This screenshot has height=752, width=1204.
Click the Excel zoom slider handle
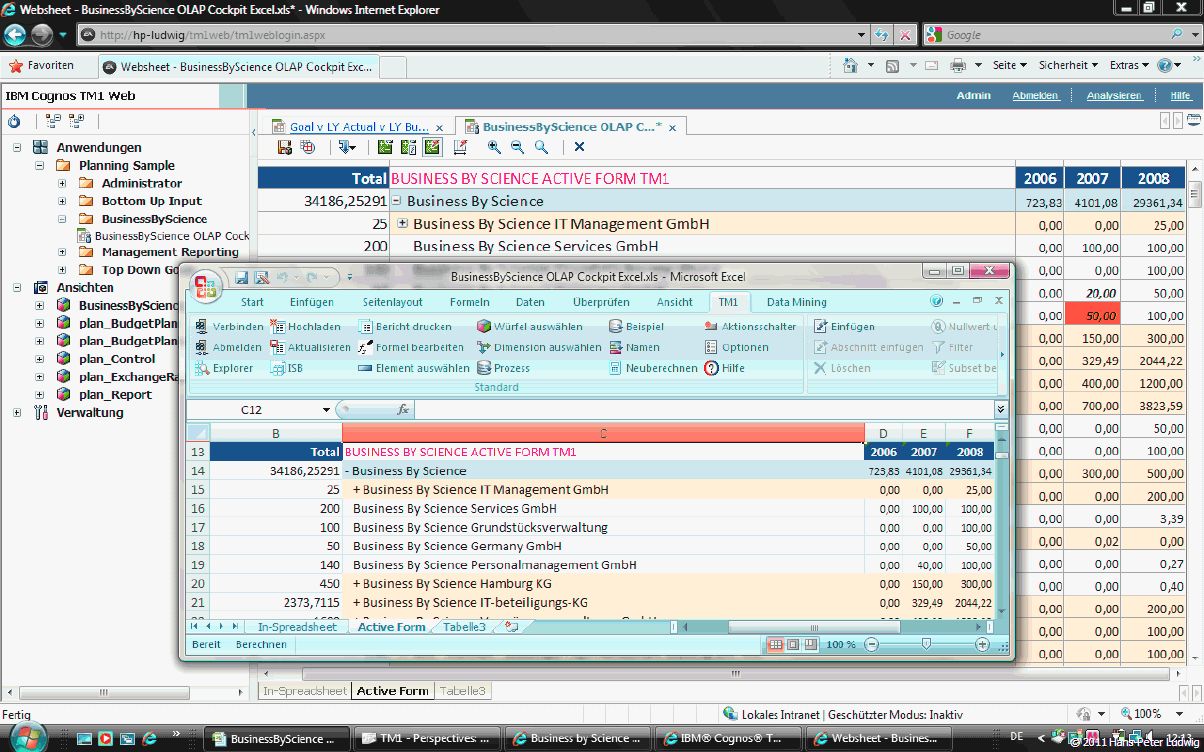[926, 645]
